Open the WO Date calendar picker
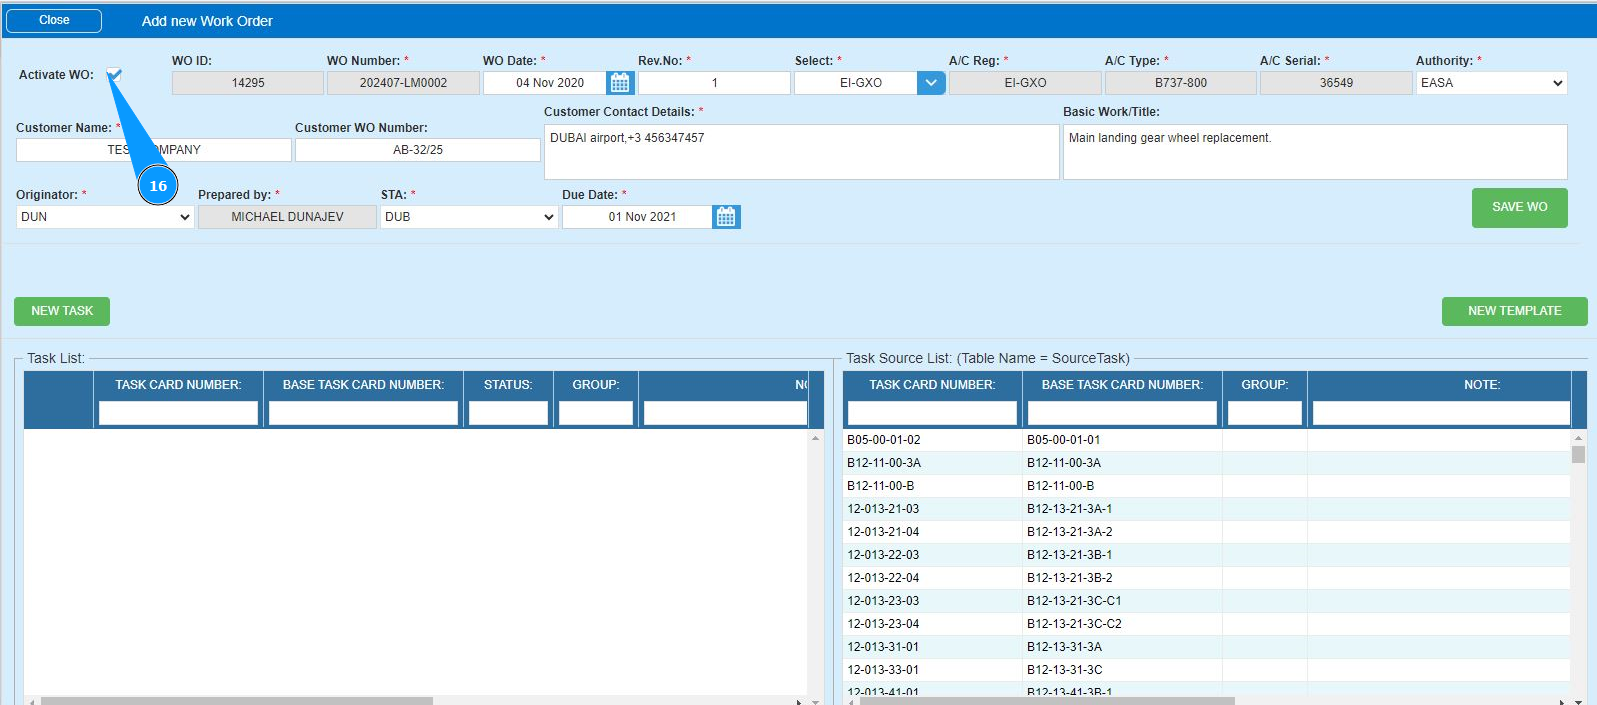 [620, 83]
